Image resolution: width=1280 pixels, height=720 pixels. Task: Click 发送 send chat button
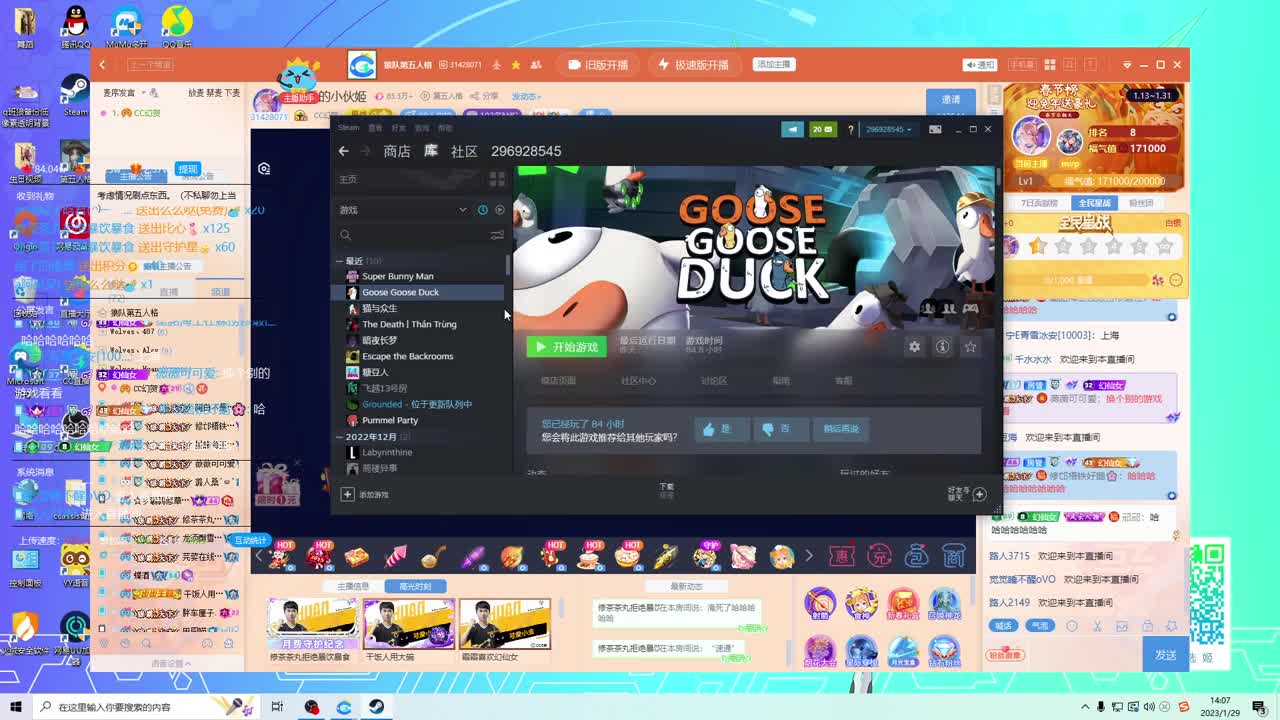(x=1166, y=655)
